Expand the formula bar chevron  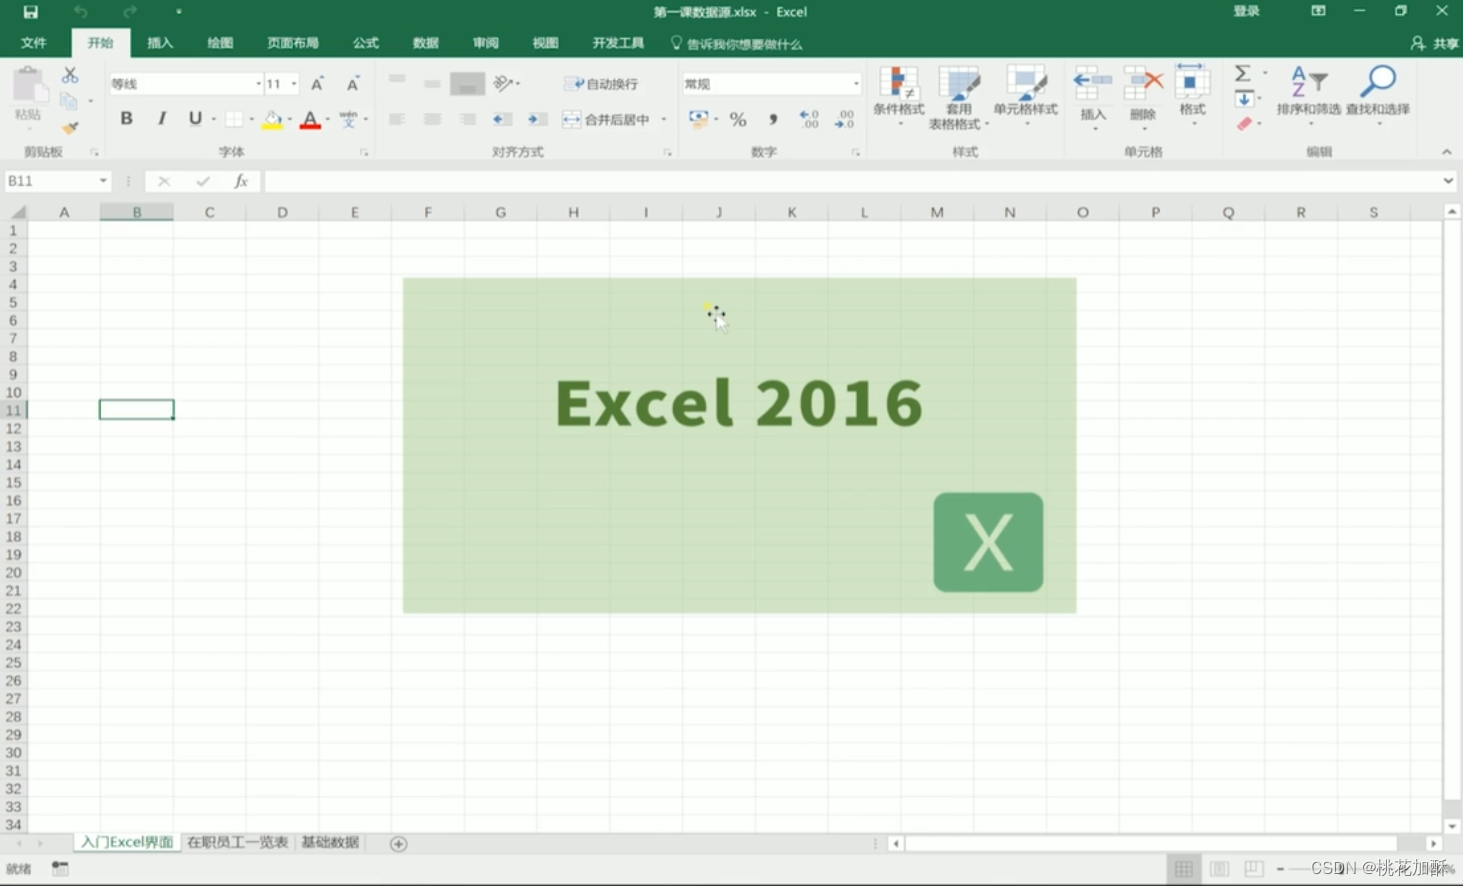coord(1448,181)
